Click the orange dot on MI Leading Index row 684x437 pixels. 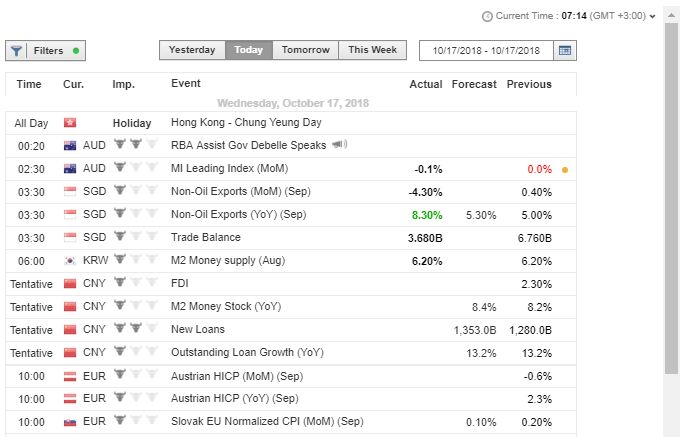tap(565, 169)
